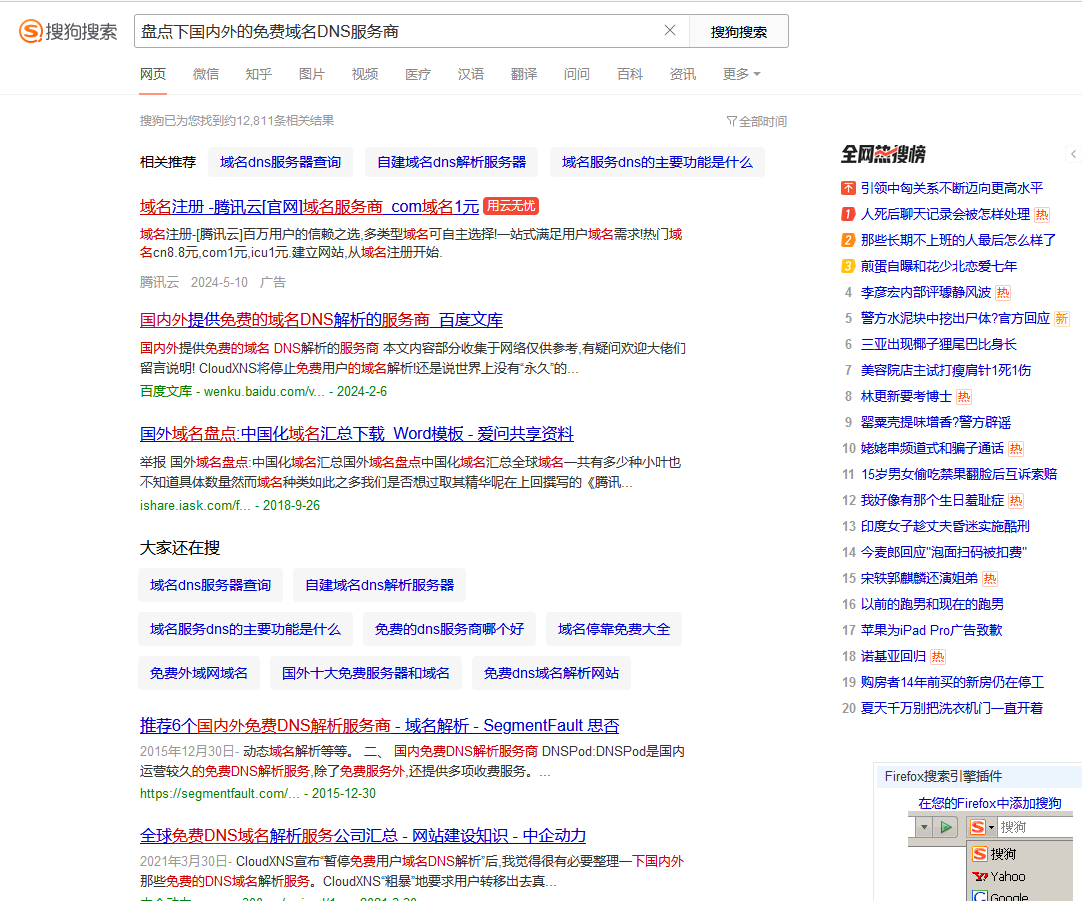Open hot search 李彦宏内部评璩静风波
The height and width of the screenshot is (901, 1082).
[x=925, y=293]
